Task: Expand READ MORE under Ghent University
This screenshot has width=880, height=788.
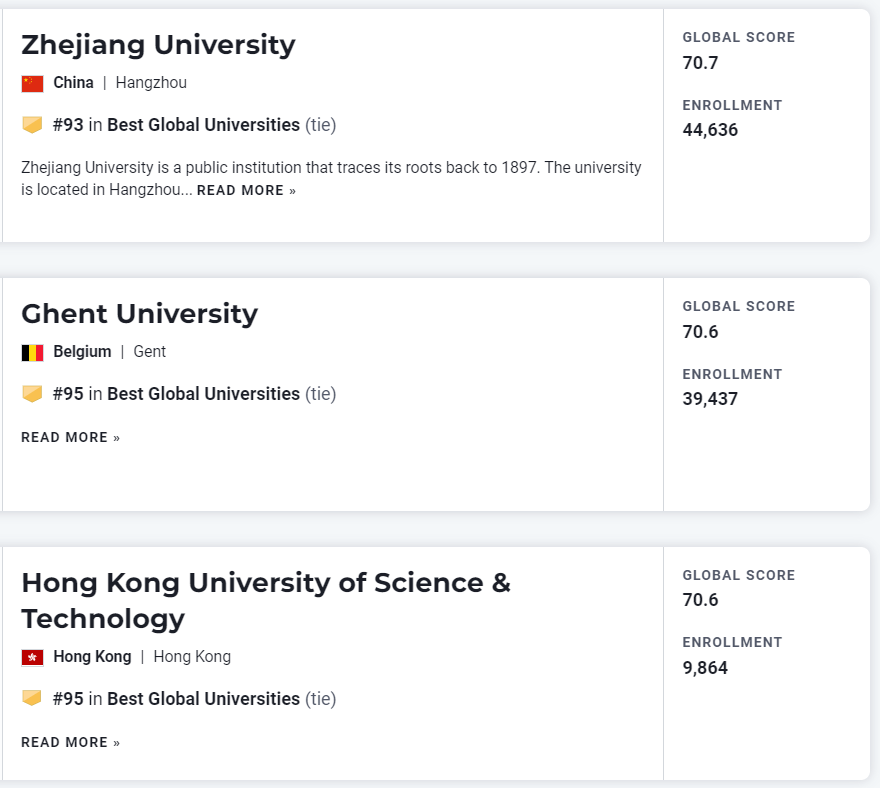Action: (x=70, y=437)
